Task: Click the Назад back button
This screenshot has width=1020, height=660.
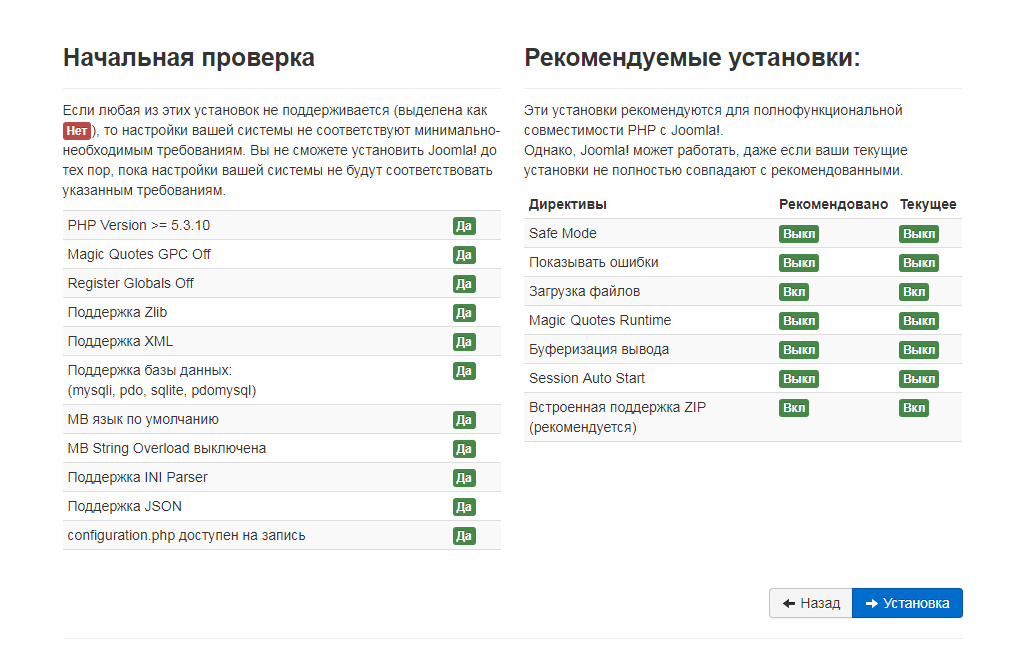Action: [811, 603]
